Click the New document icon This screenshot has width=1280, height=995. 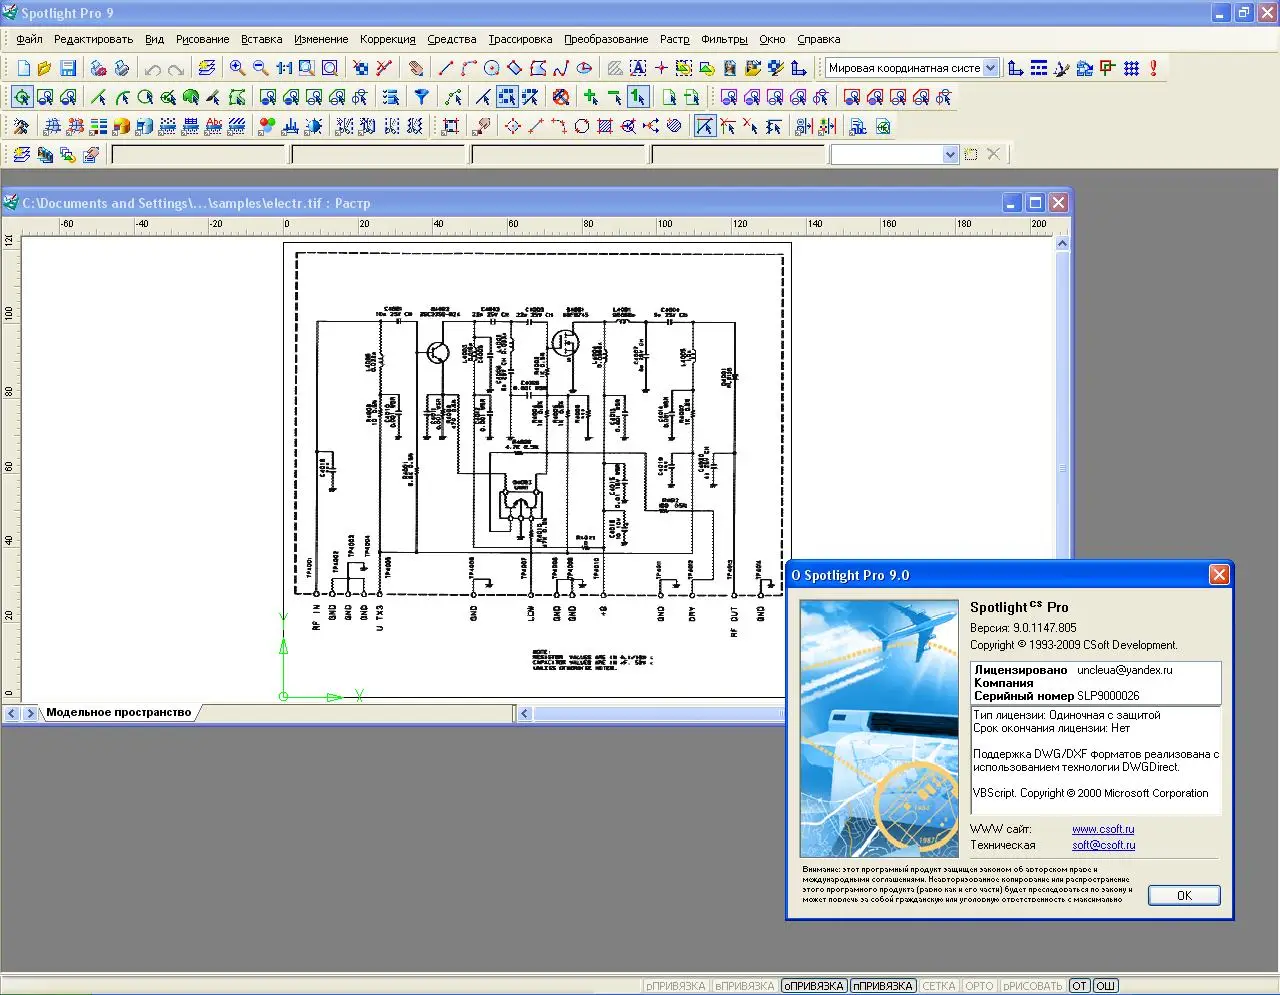[23, 68]
